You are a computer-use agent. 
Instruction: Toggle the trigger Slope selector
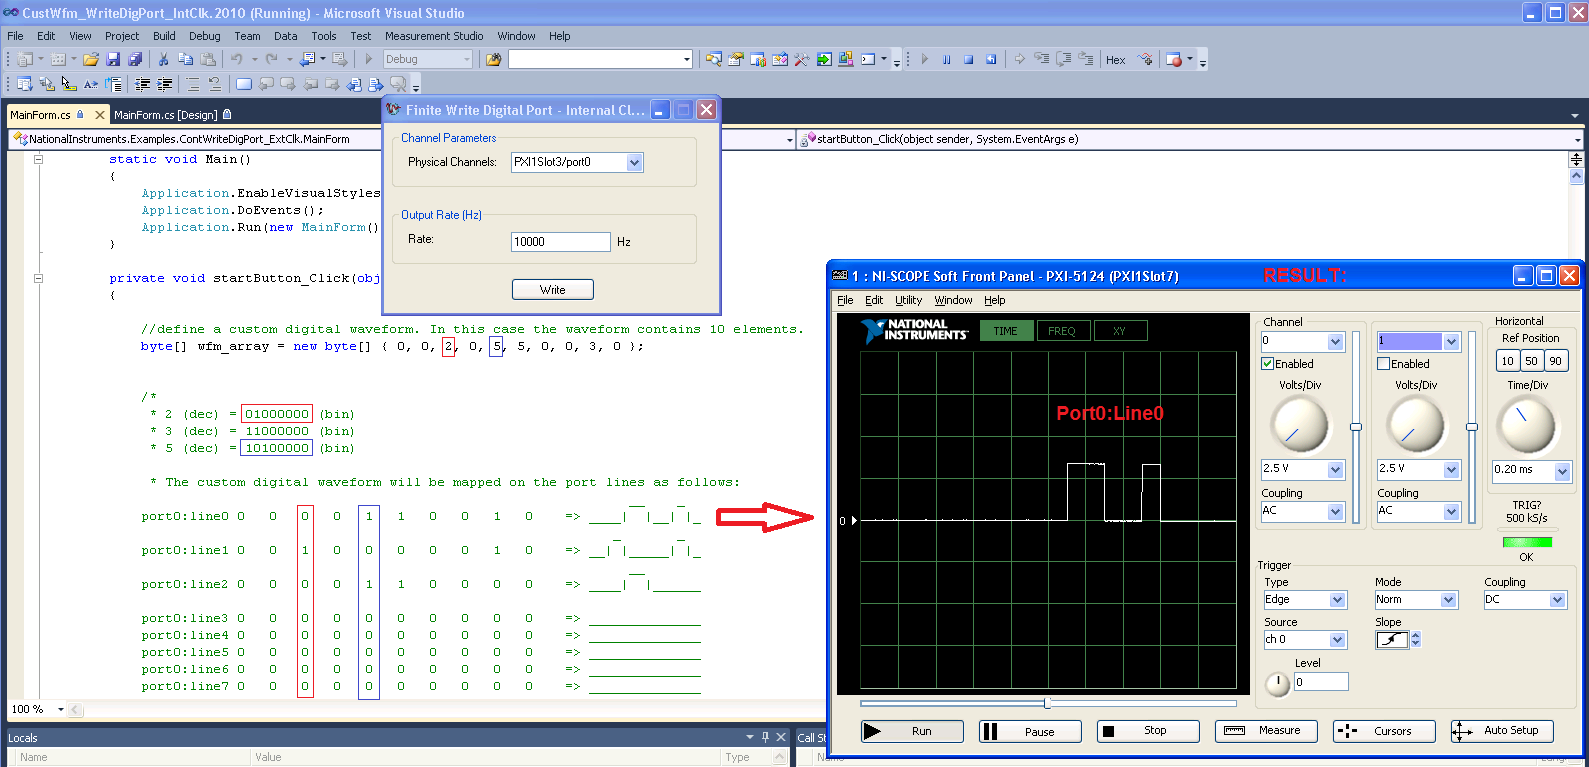point(1392,640)
